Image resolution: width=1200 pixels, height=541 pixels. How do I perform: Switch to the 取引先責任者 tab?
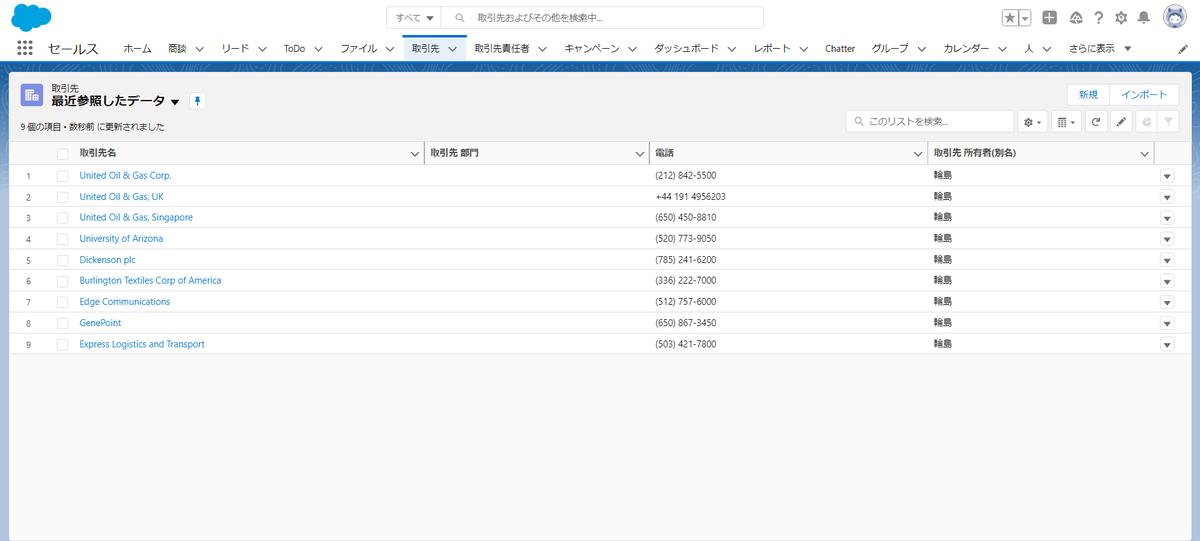[502, 48]
